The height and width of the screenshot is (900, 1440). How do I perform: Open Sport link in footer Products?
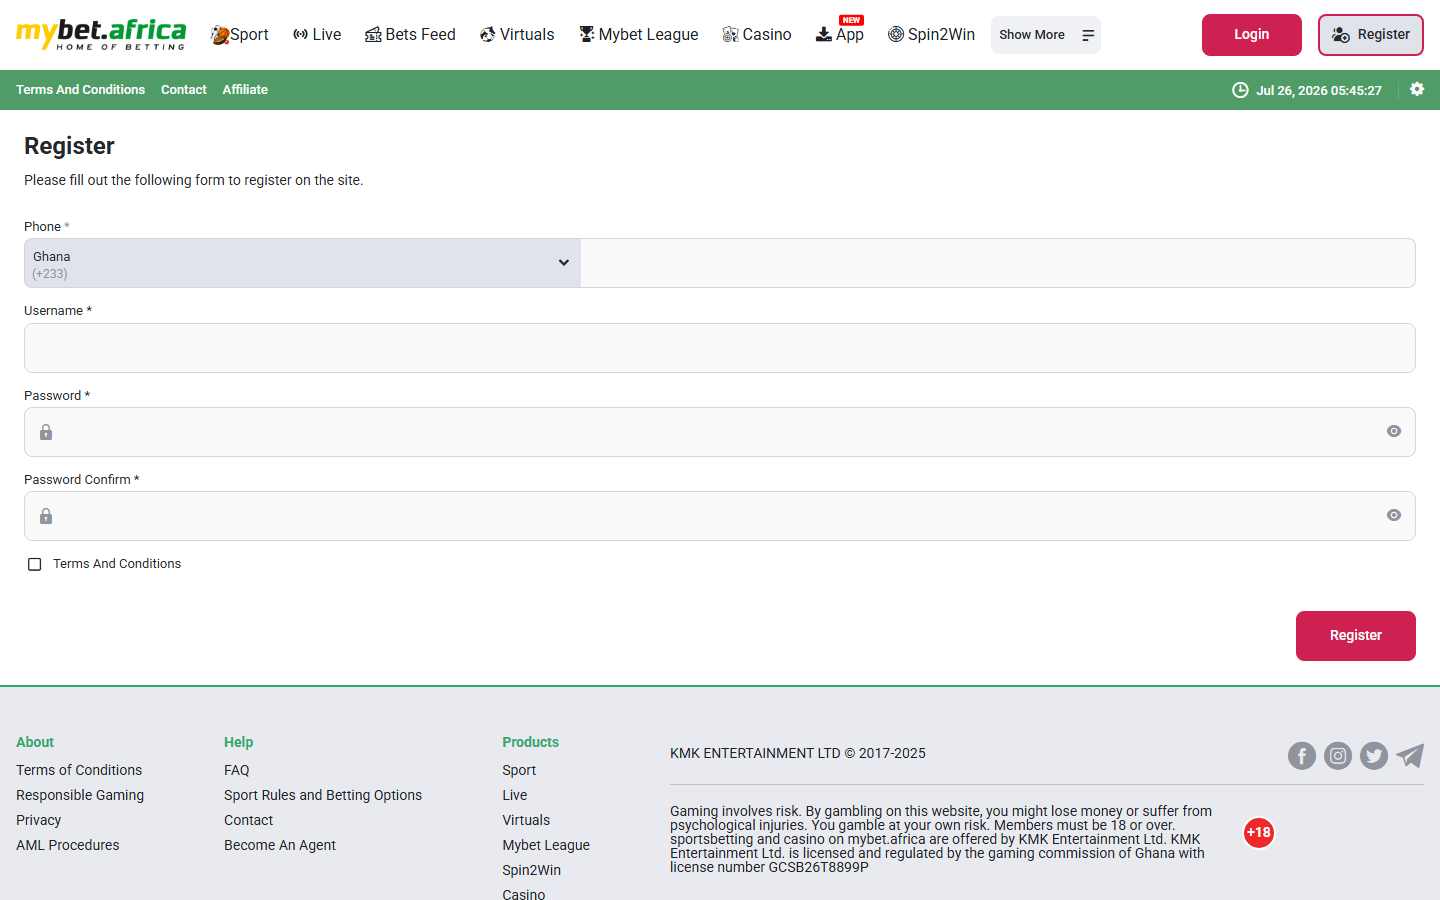pyautogui.click(x=519, y=770)
